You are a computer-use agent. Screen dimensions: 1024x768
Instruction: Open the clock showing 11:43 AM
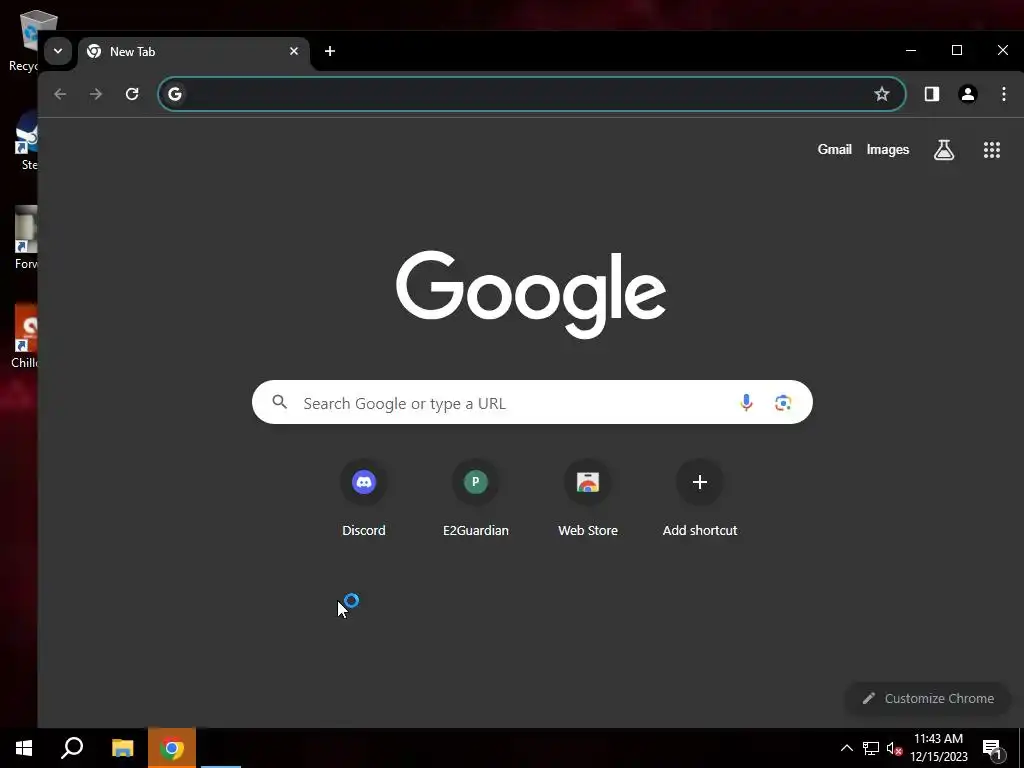point(938,748)
